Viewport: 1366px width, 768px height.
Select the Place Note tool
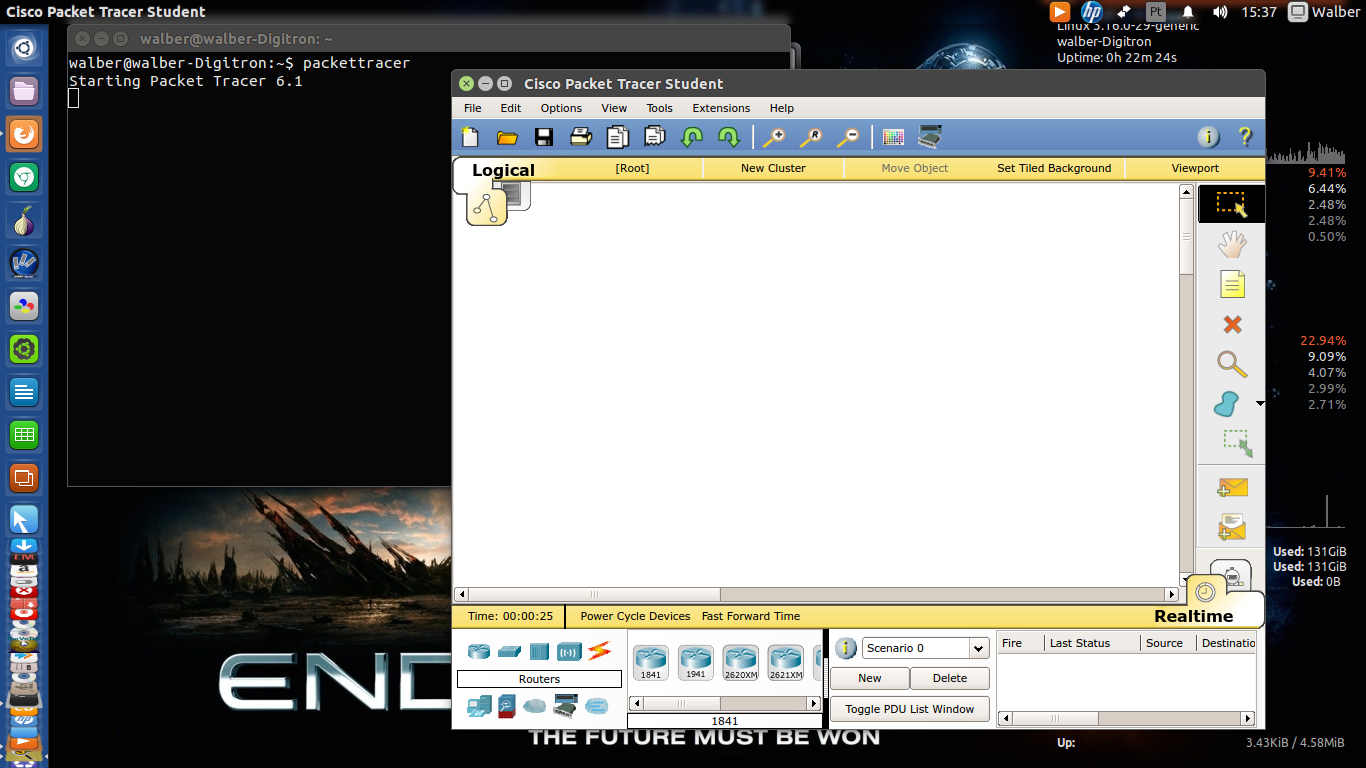tap(1232, 285)
